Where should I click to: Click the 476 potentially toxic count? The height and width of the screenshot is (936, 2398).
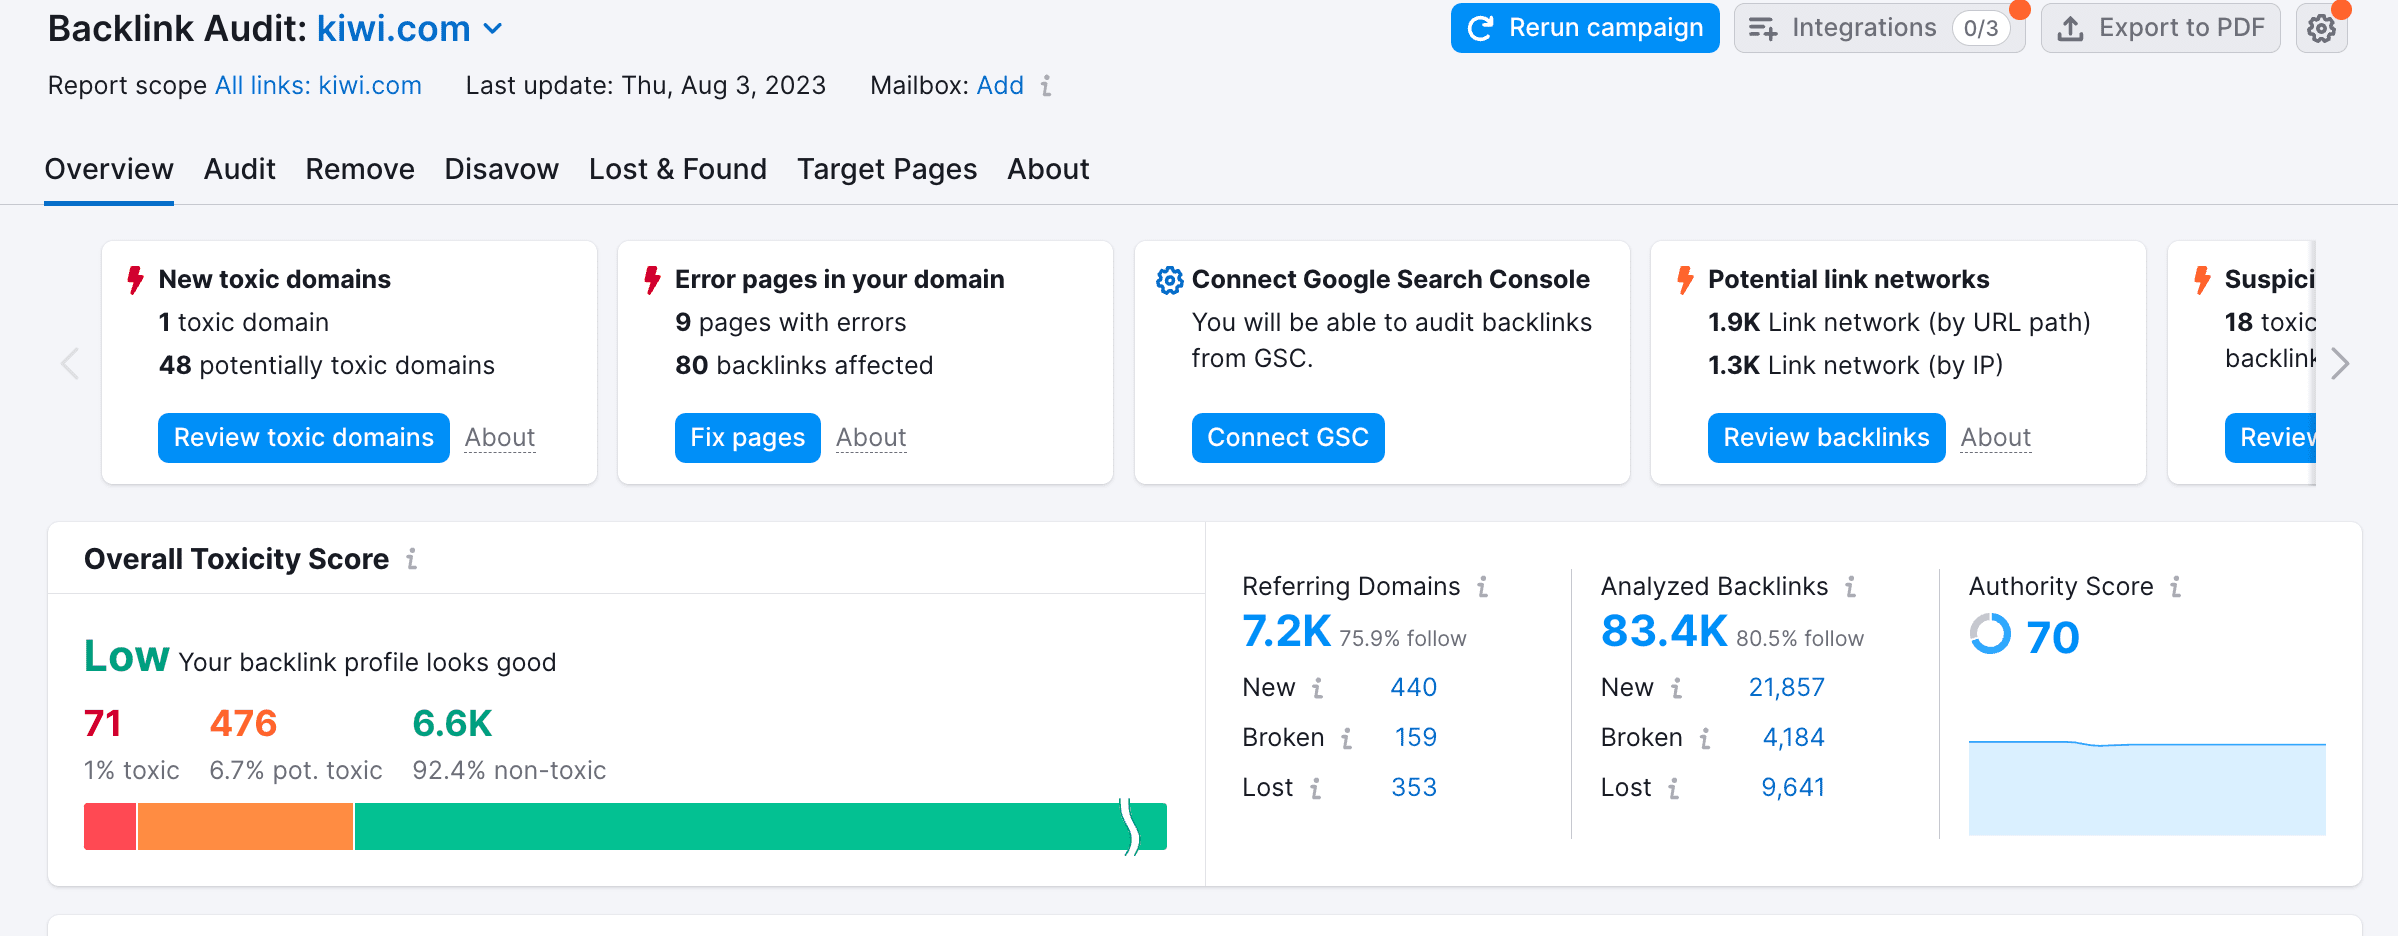(243, 723)
